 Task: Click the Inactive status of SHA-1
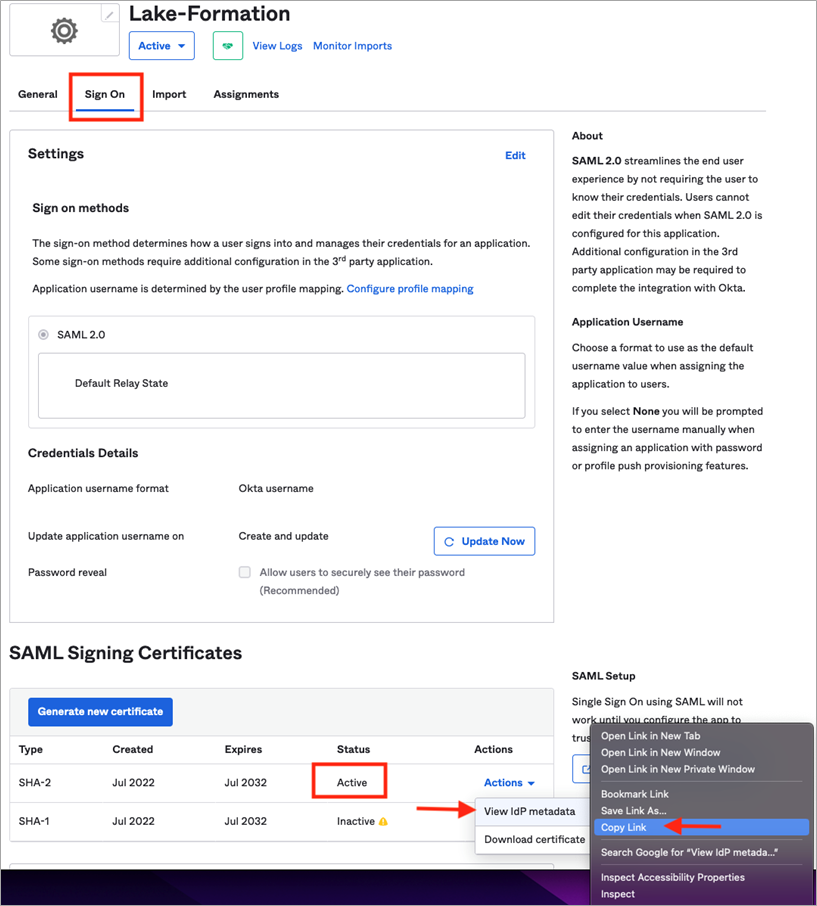pyautogui.click(x=356, y=821)
